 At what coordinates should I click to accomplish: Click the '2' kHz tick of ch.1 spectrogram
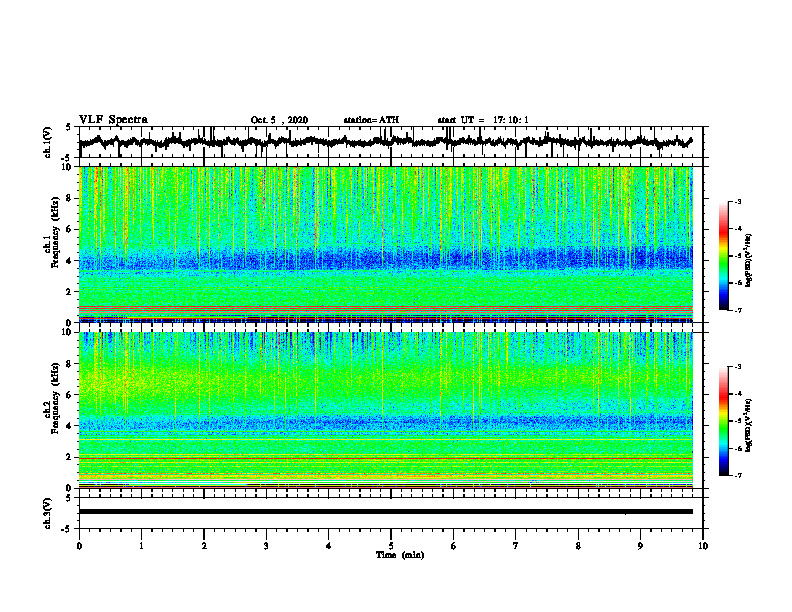point(69,291)
